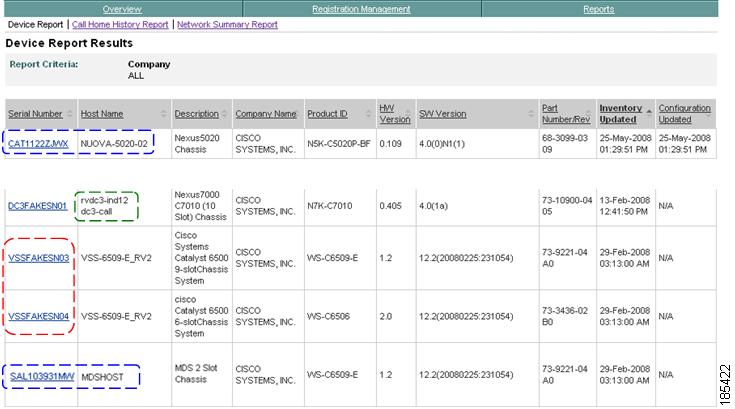This screenshot has height=409, width=735.
Task: Open device serial CAT1122ZJWX
Action: [38, 144]
